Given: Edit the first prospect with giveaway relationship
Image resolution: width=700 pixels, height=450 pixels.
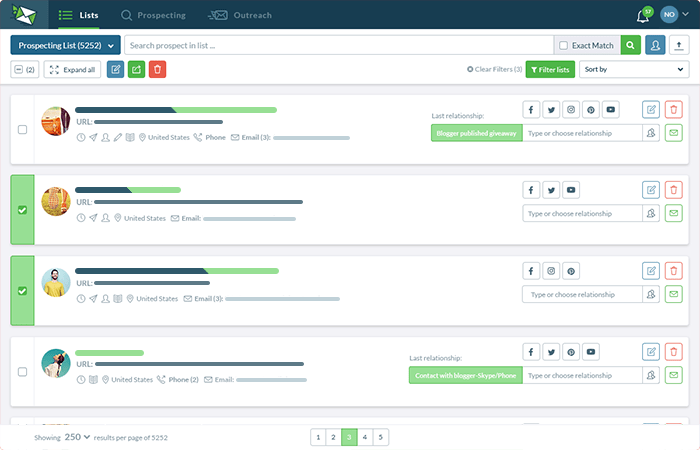Looking at the screenshot, I should pyautogui.click(x=651, y=109).
